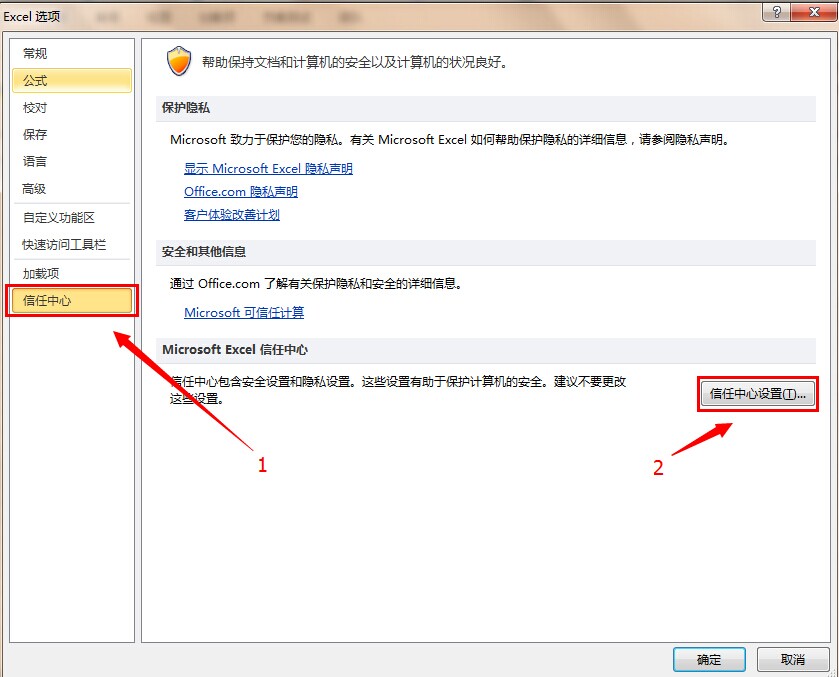Switch to the 校对 options page
The image size is (839, 677).
click(x=36, y=108)
